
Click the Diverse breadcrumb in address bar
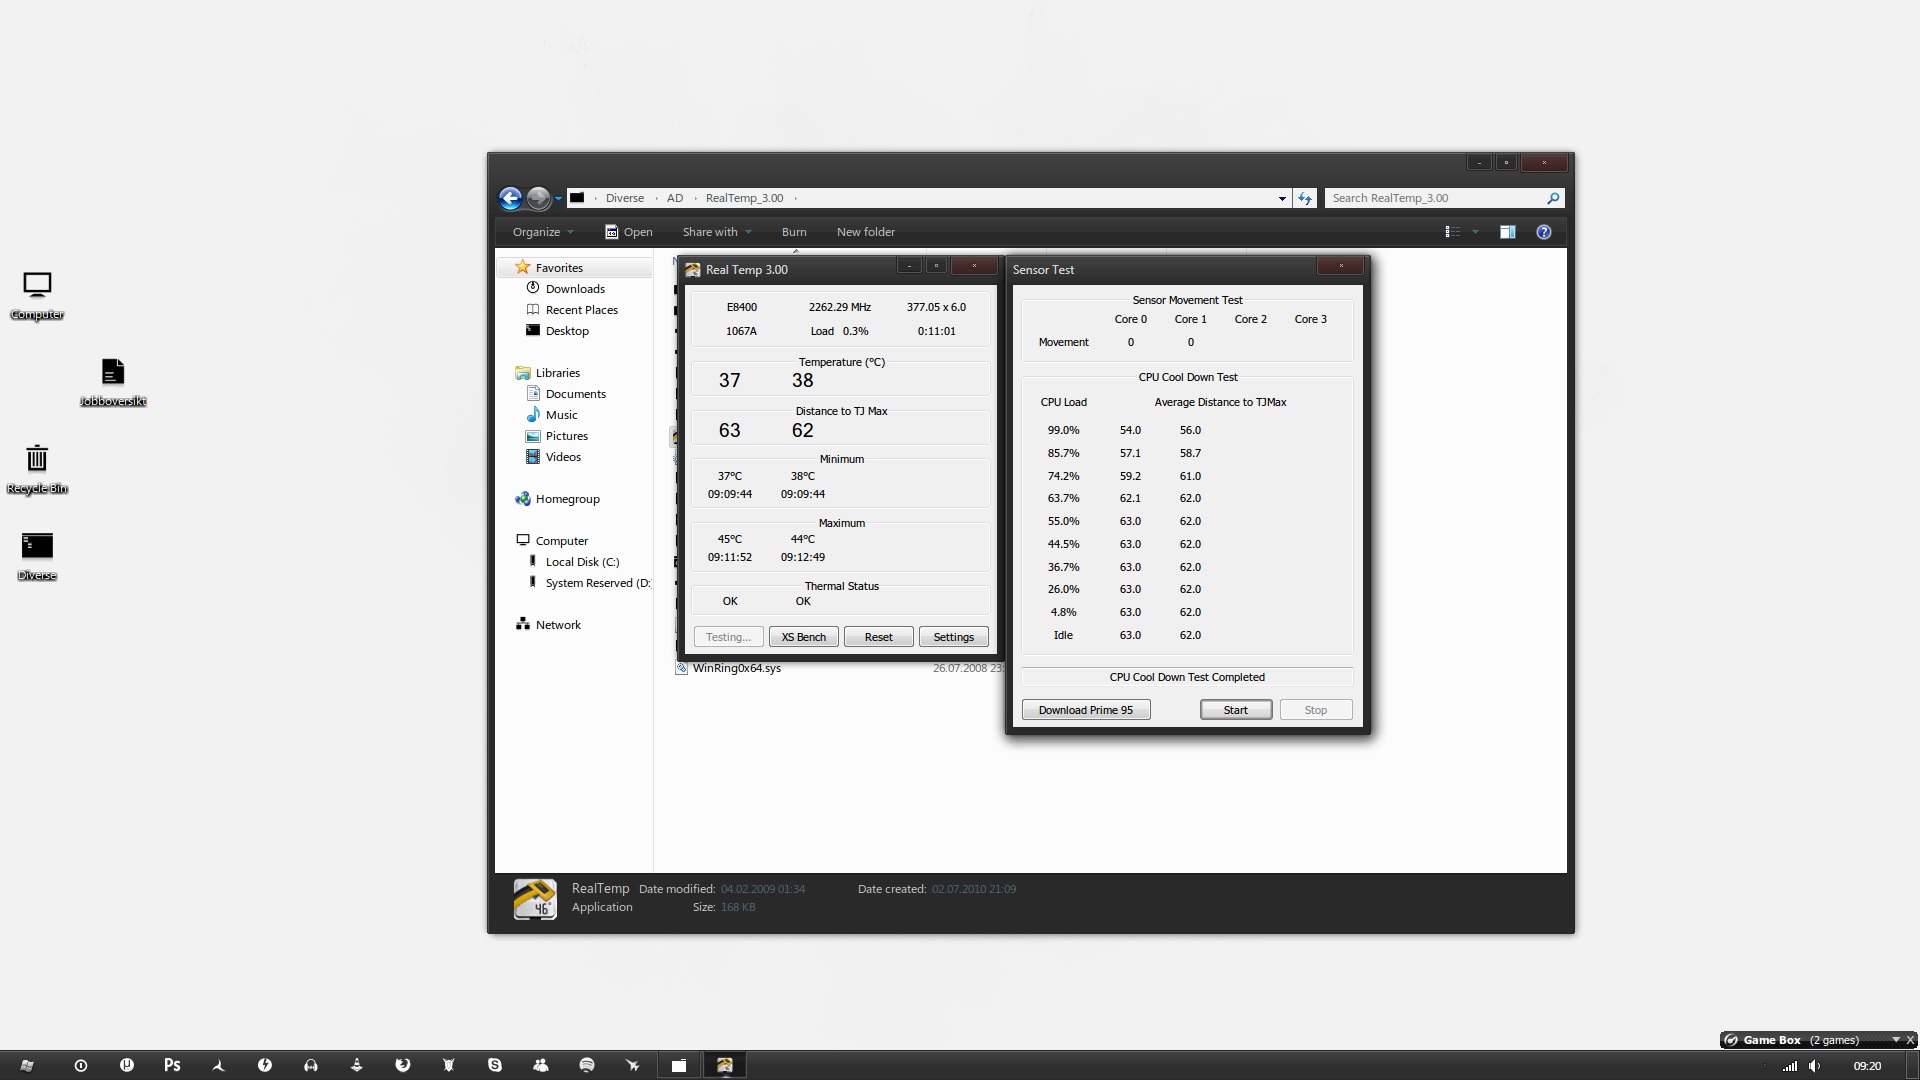click(625, 198)
